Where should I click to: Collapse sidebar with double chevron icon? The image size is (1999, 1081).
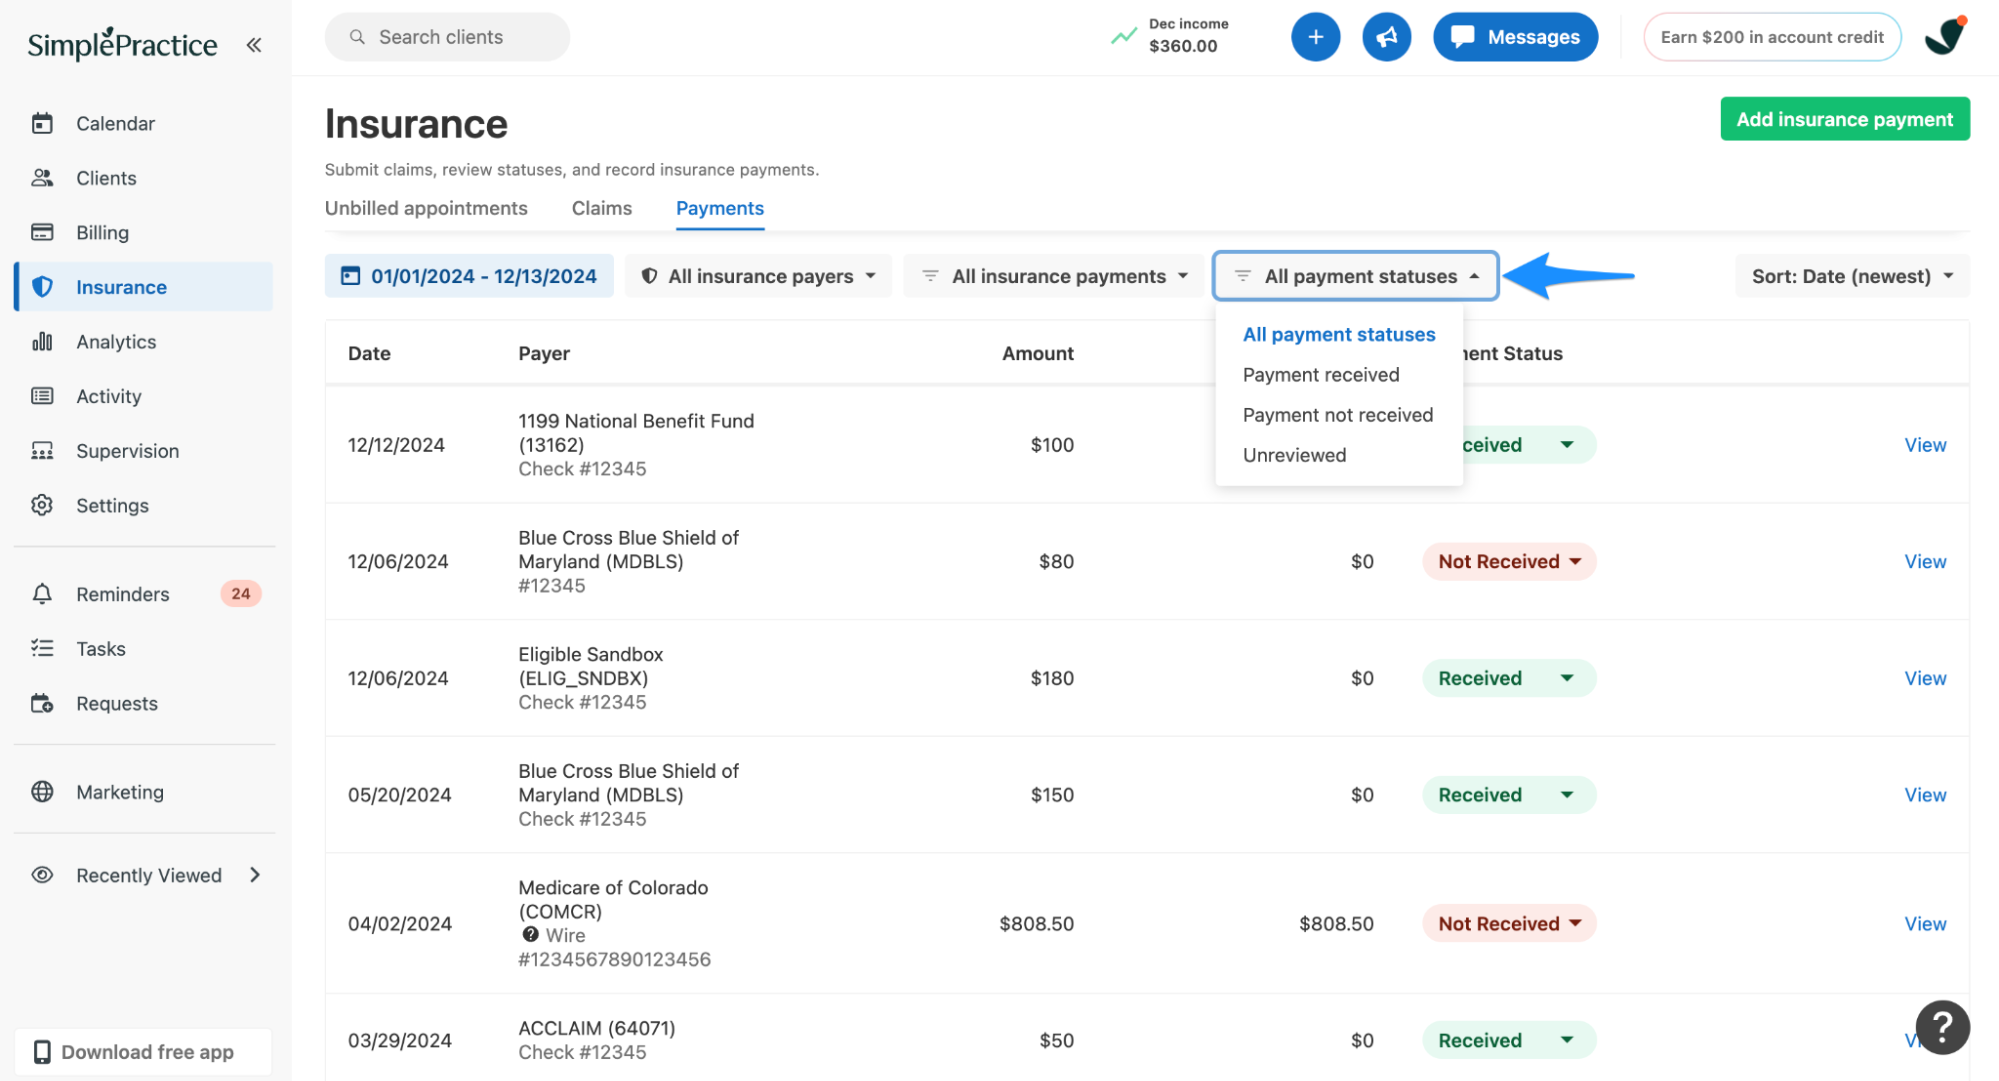(254, 45)
